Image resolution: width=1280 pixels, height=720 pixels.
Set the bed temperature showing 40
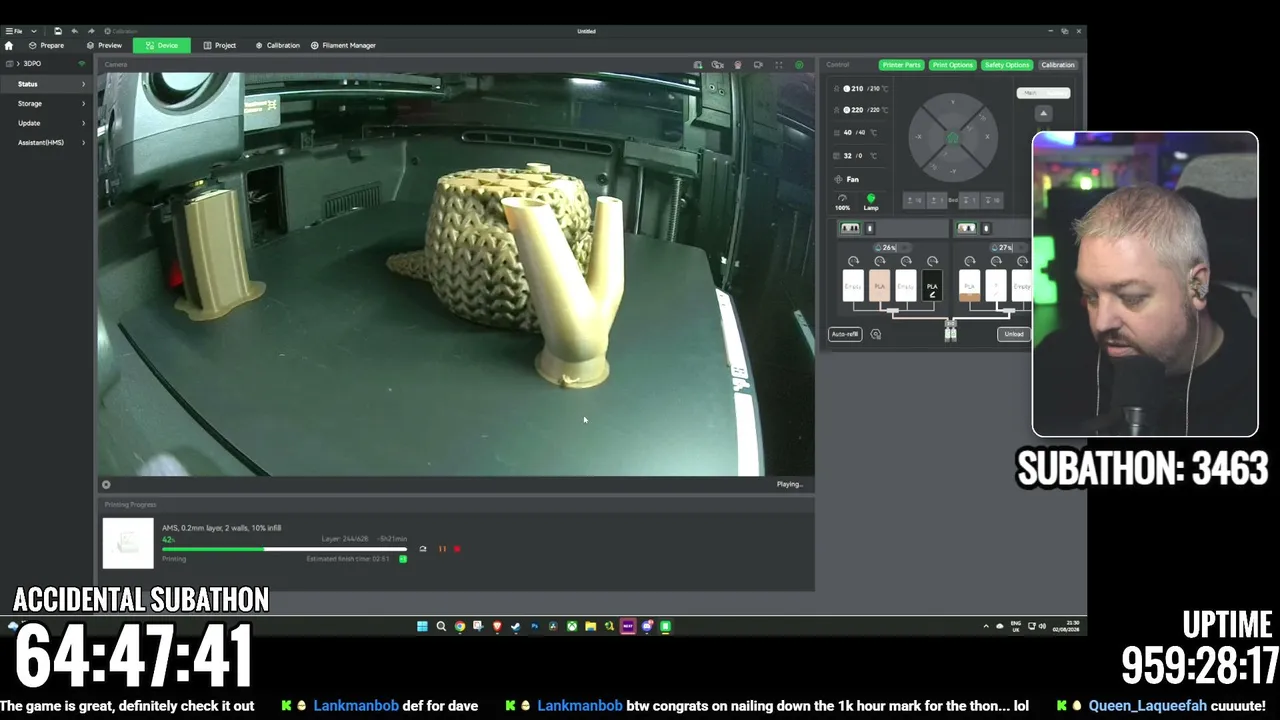856,132
